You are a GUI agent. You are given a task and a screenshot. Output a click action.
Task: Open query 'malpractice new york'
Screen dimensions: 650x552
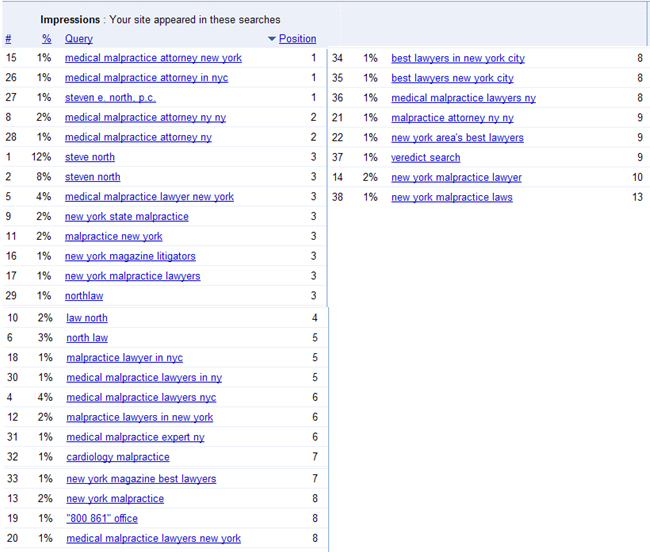114,237
